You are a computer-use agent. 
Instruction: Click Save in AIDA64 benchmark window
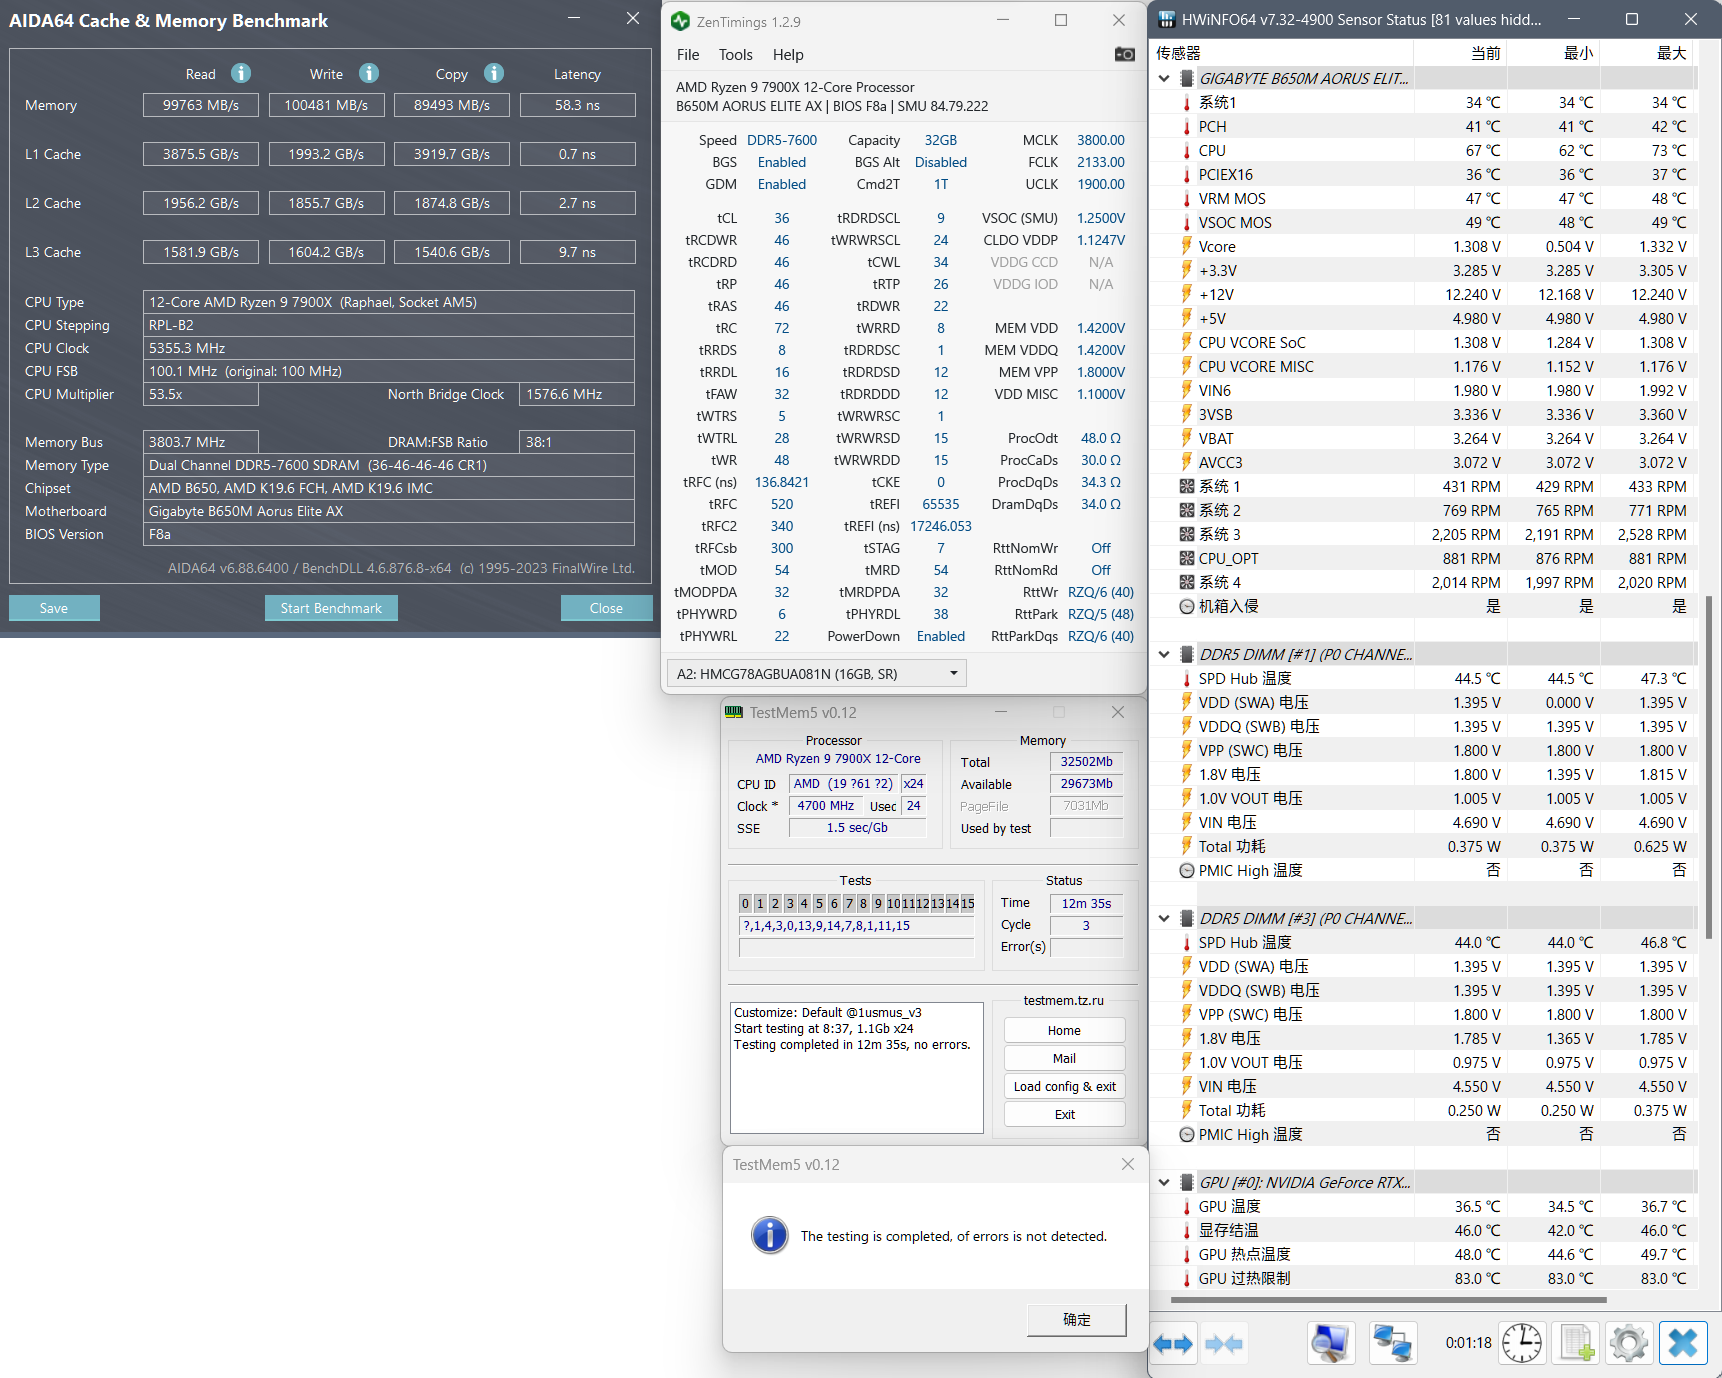[54, 608]
